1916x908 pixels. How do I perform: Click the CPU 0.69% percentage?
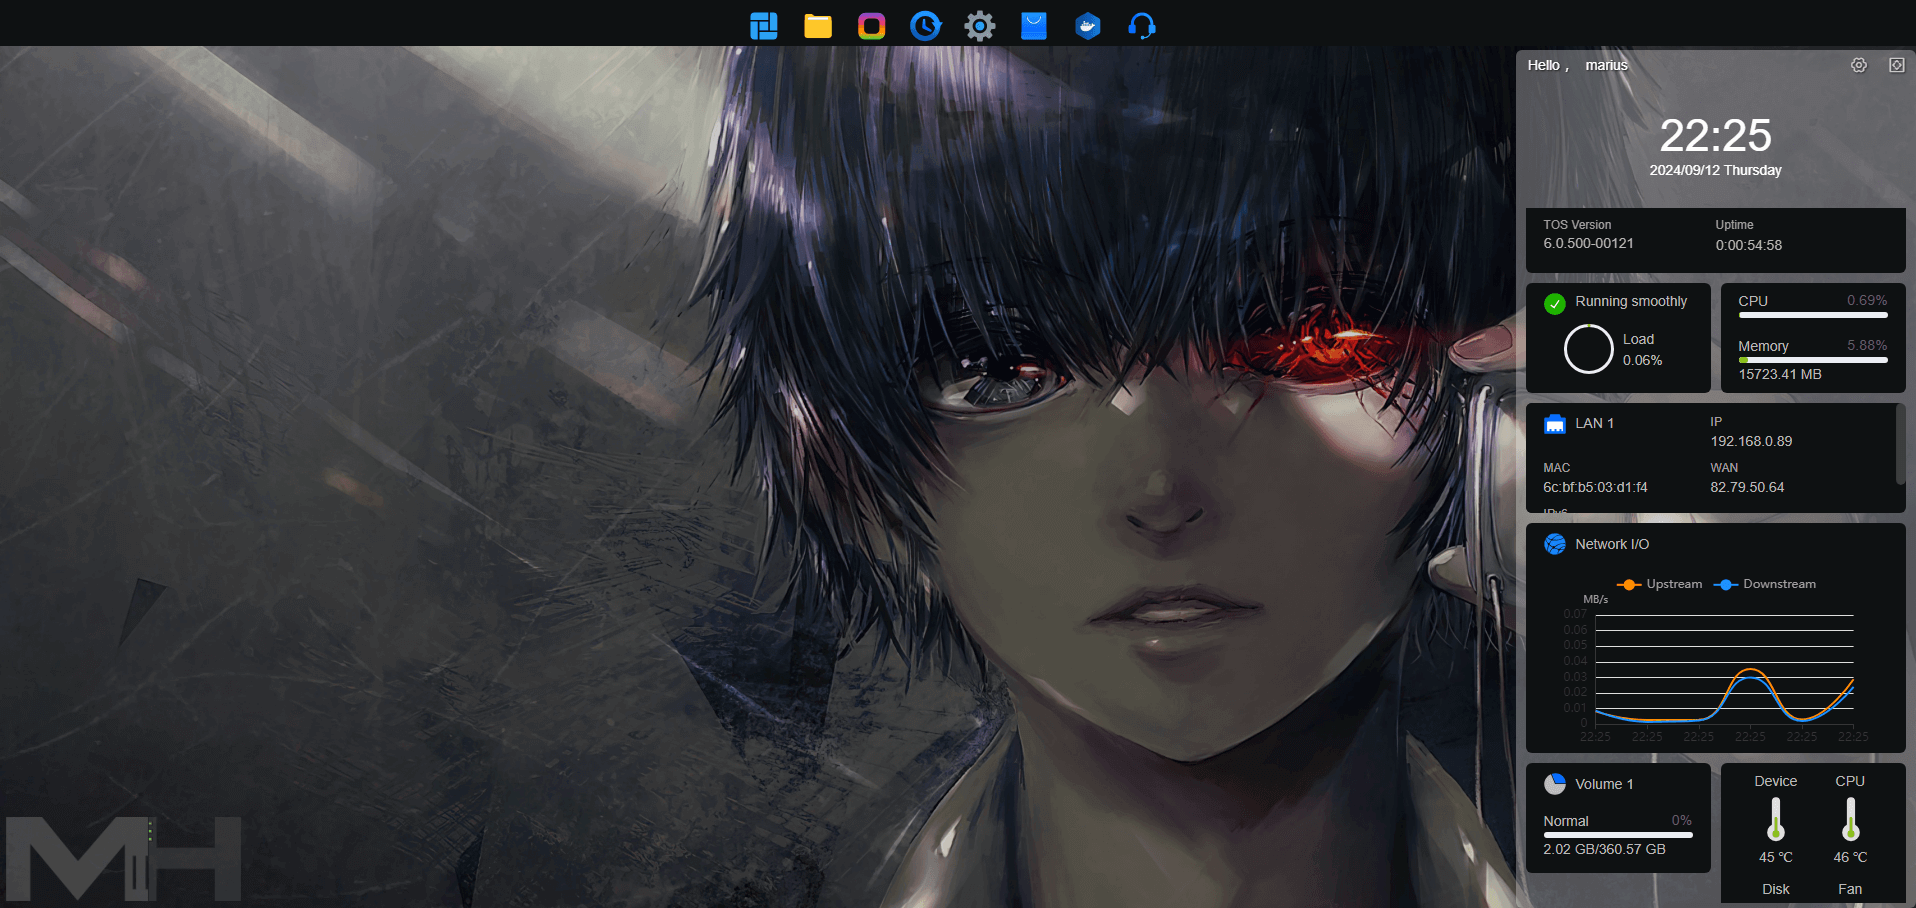point(1867,300)
